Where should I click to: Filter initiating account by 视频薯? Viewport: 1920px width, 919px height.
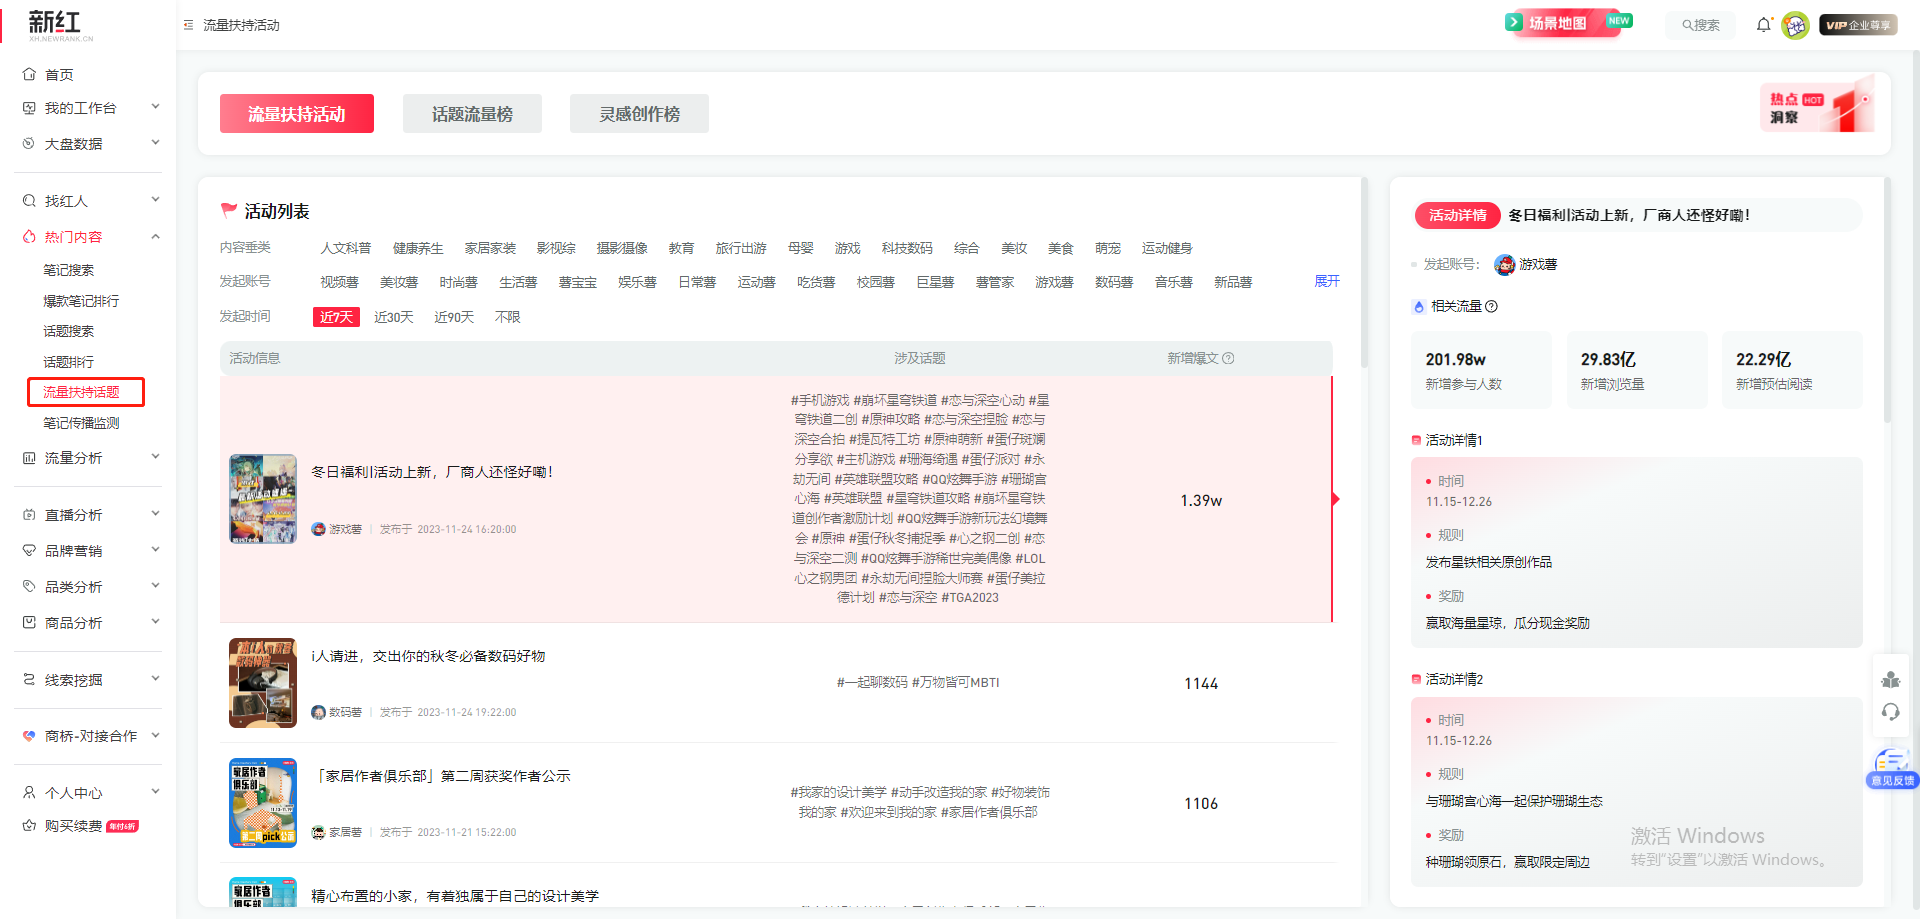point(339,282)
